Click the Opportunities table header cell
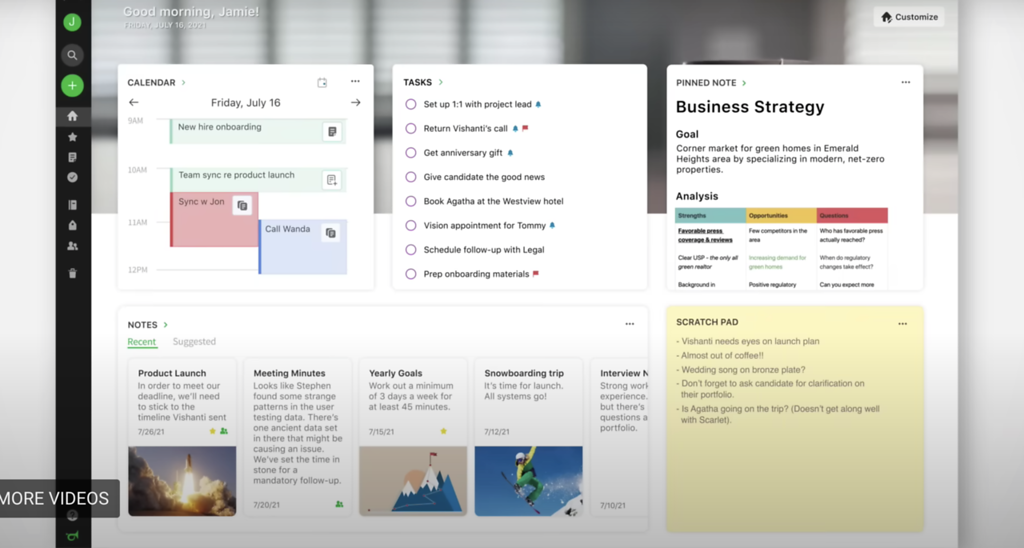This screenshot has height=548, width=1024. coord(781,216)
